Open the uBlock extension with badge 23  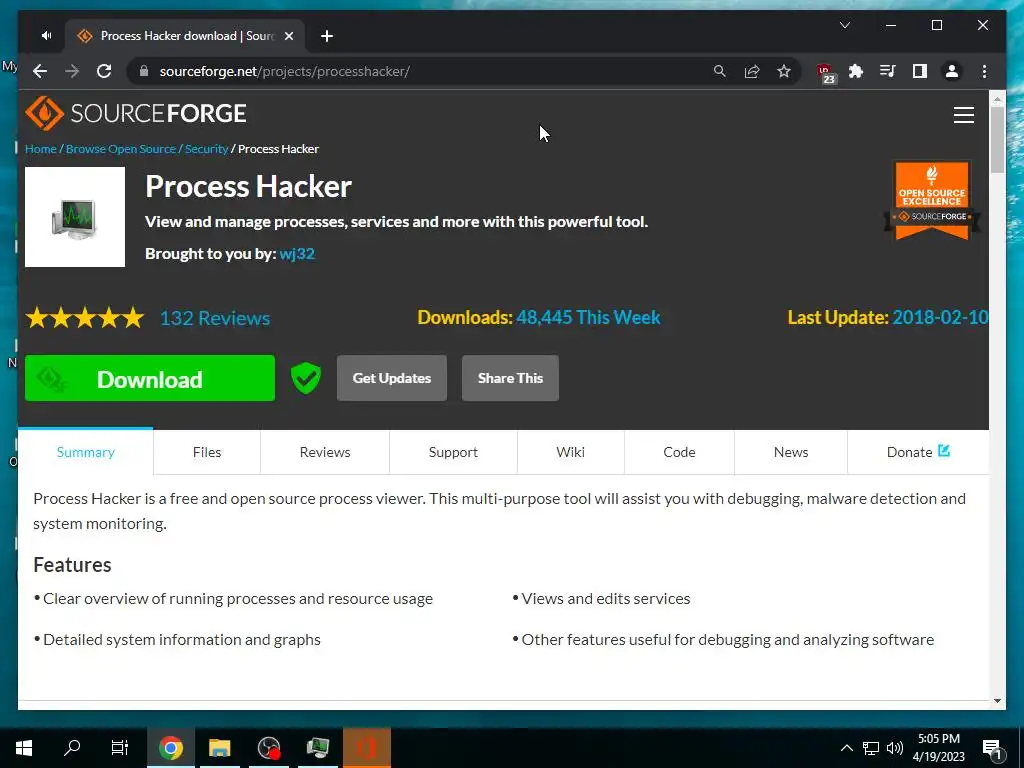(x=826, y=73)
